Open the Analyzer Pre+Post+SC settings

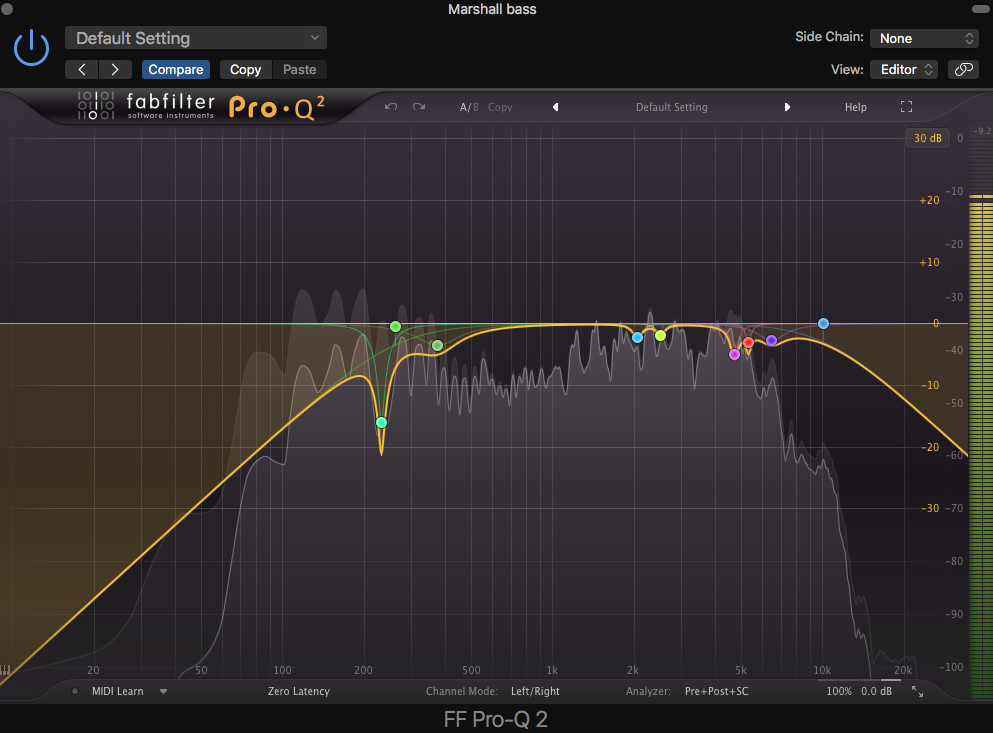tap(716, 691)
